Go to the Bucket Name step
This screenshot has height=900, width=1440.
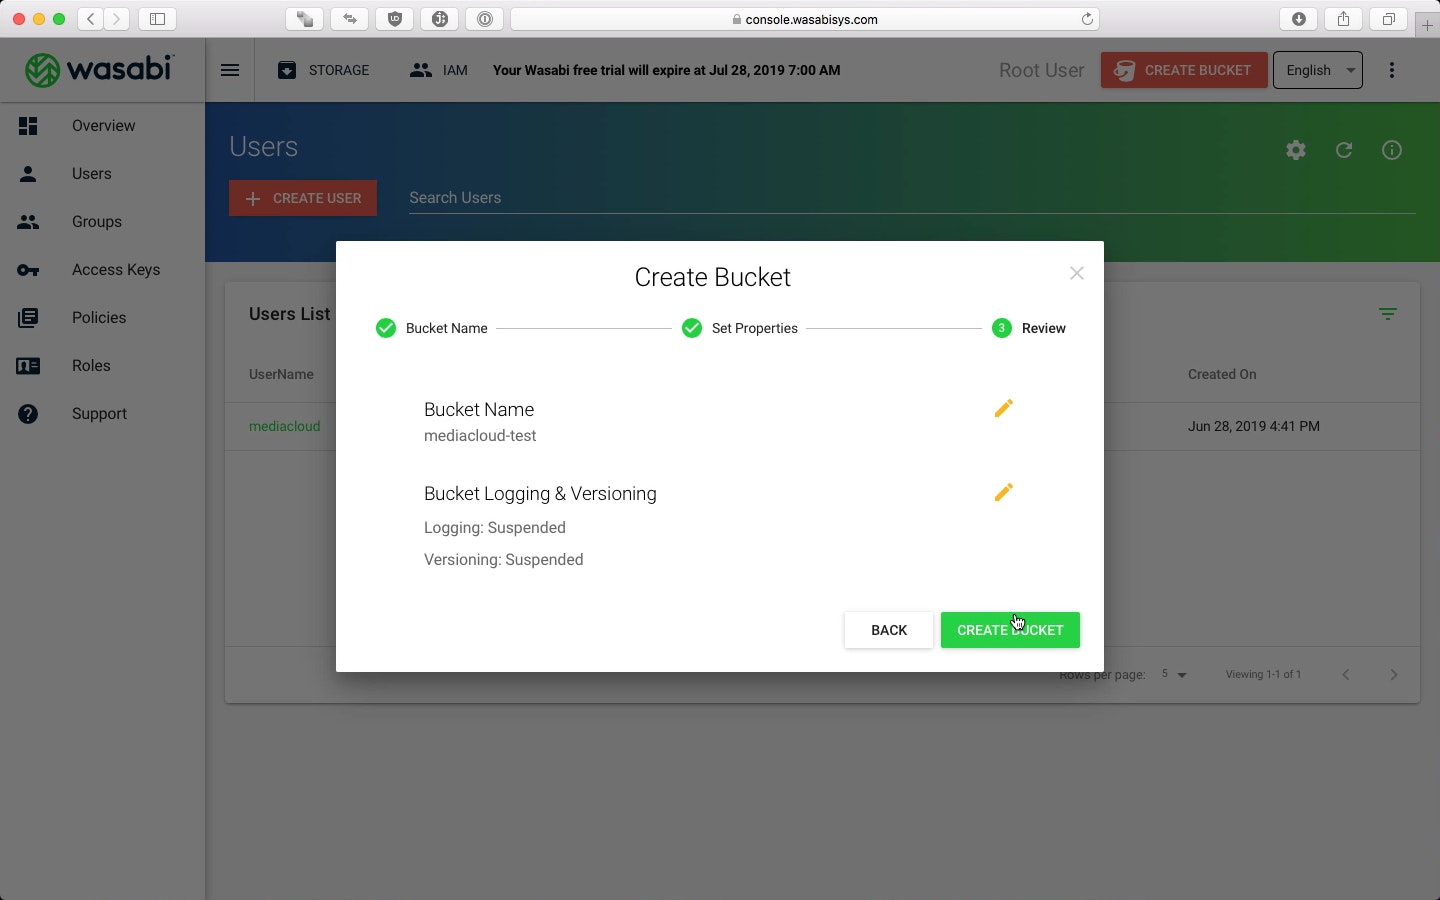(x=432, y=328)
